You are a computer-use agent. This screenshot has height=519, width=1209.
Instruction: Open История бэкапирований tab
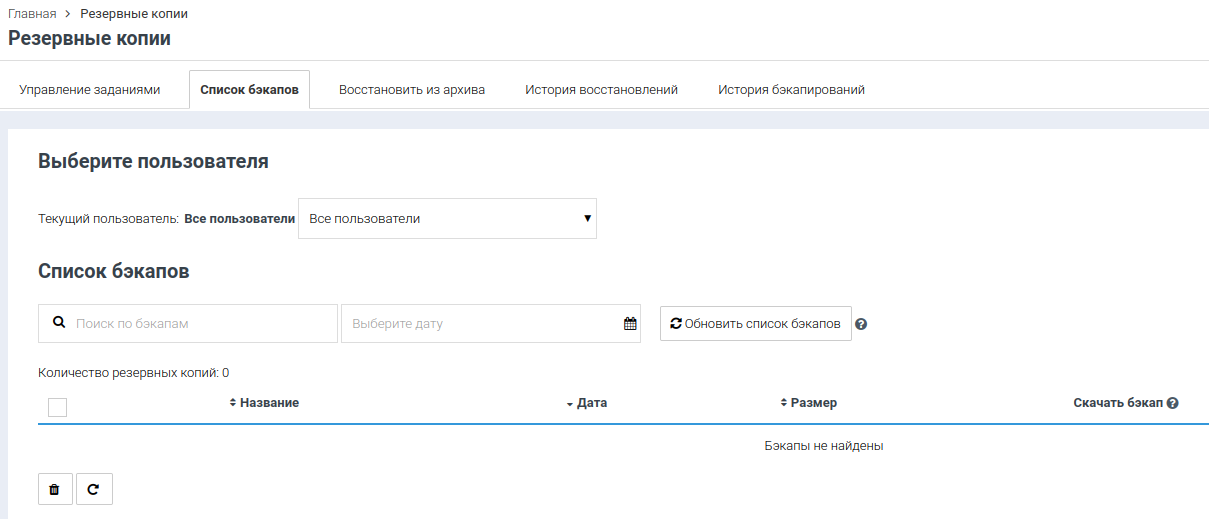click(791, 90)
